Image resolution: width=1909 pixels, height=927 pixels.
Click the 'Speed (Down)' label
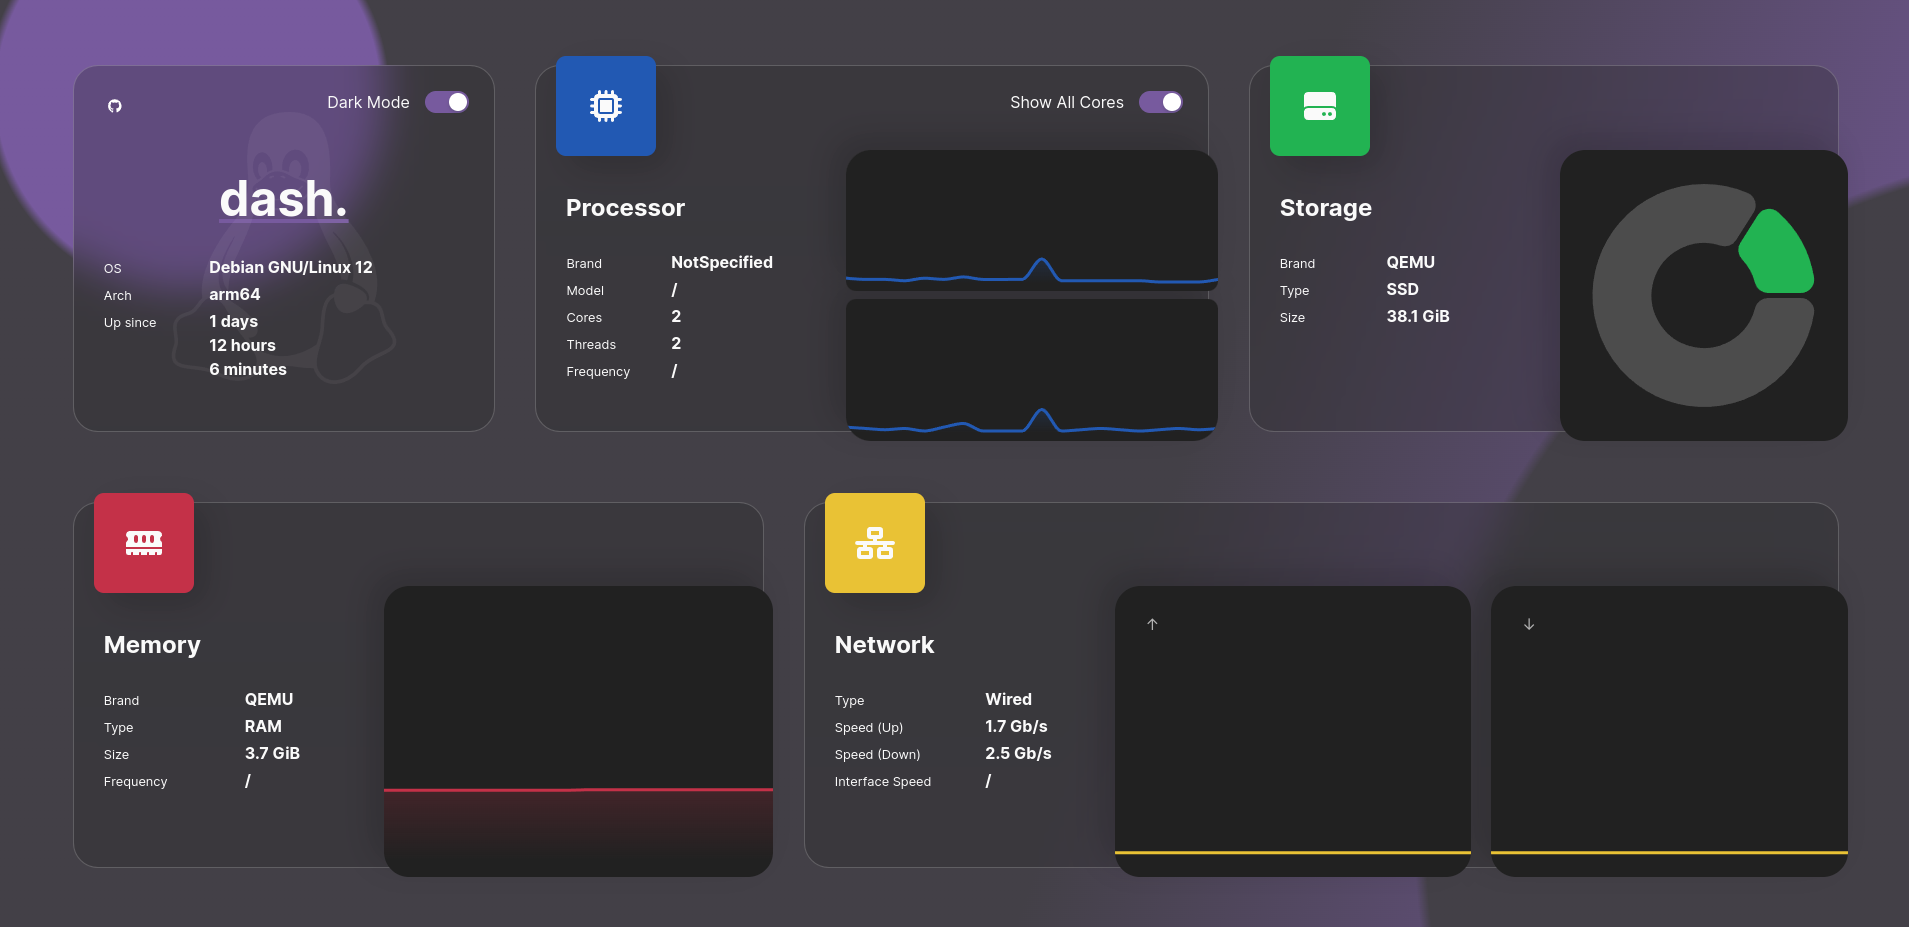pos(877,755)
